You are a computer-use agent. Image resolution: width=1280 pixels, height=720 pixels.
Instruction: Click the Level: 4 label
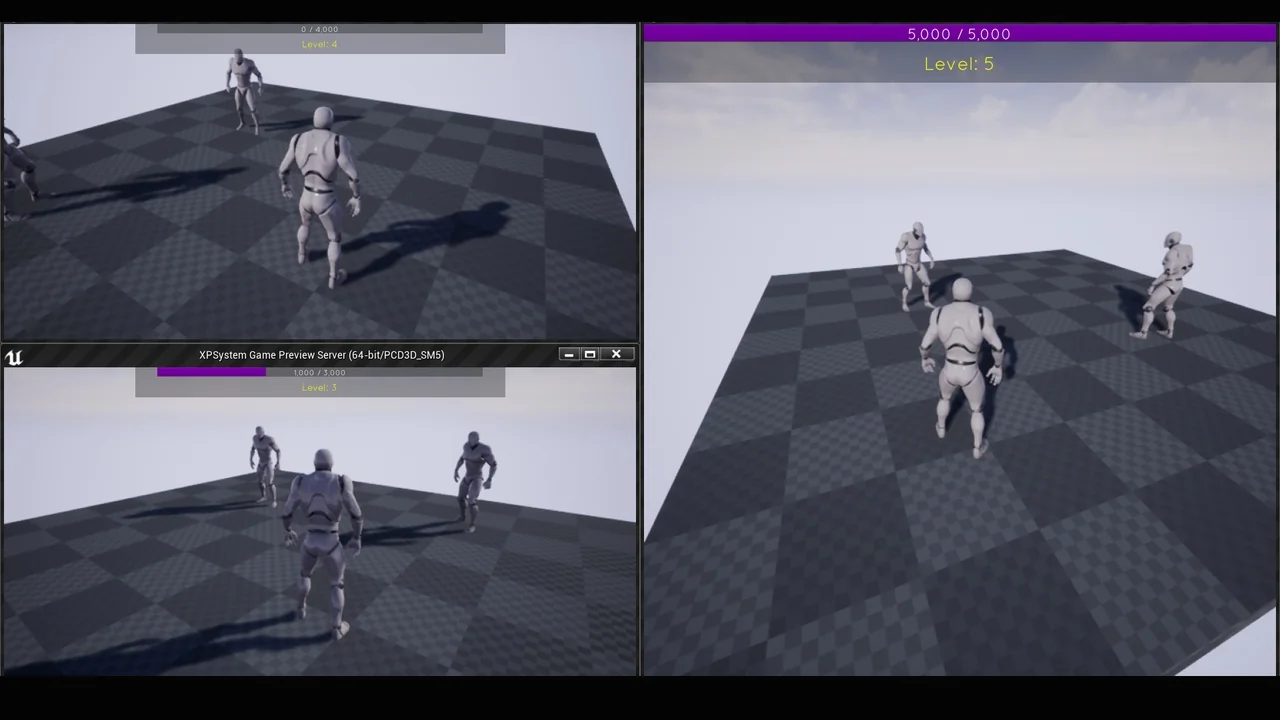click(319, 45)
